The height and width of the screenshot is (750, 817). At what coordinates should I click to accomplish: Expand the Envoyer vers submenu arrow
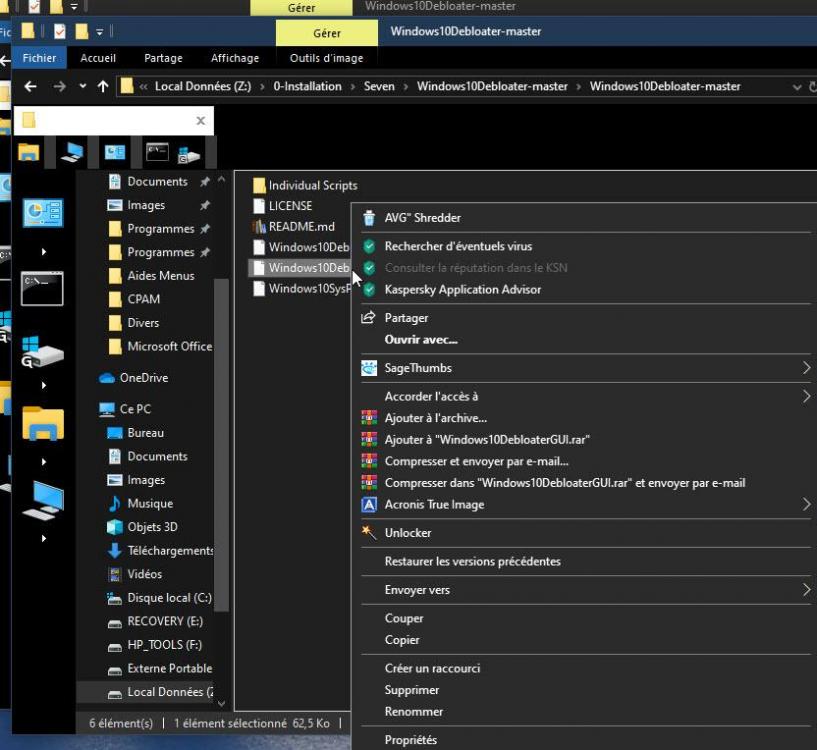click(806, 590)
